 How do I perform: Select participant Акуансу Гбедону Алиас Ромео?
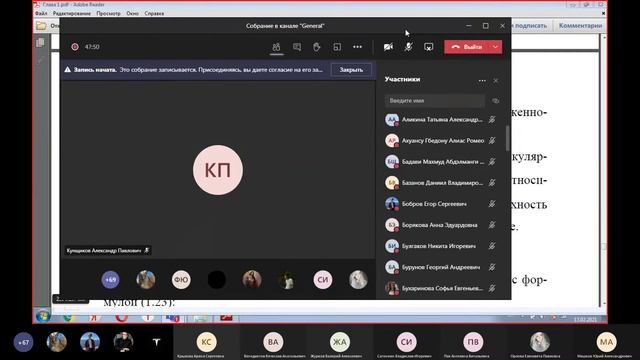(441, 140)
